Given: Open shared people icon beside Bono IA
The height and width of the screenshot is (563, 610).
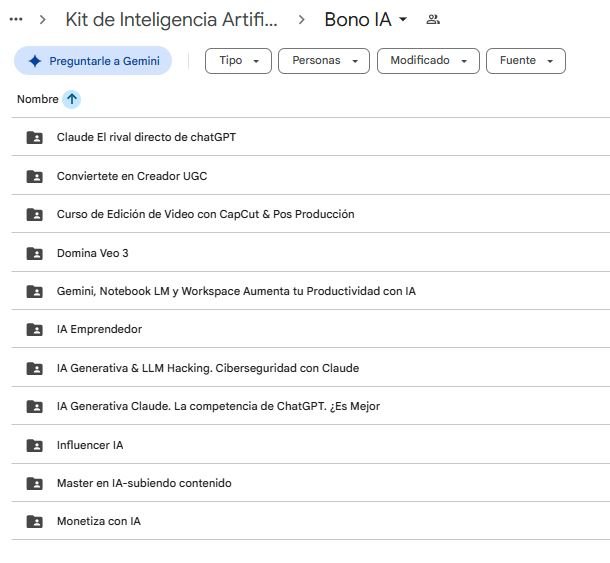Looking at the screenshot, I should point(433,19).
